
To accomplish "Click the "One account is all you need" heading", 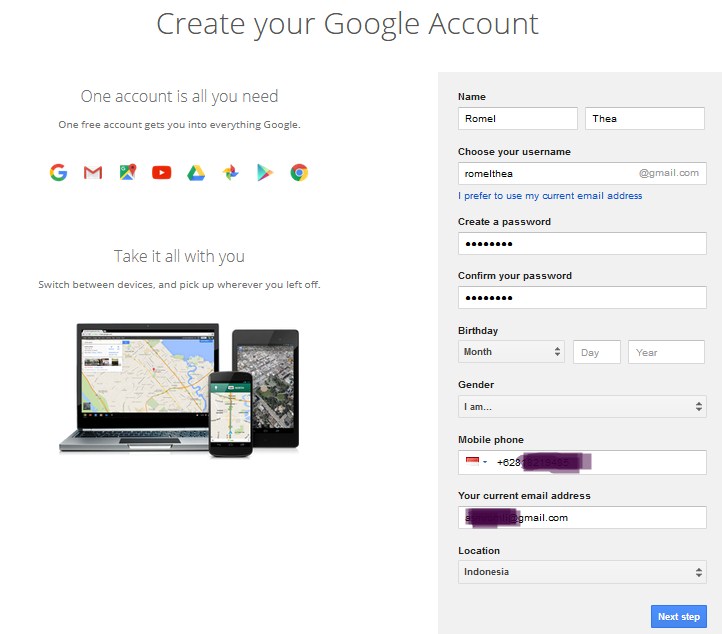I will 179,96.
